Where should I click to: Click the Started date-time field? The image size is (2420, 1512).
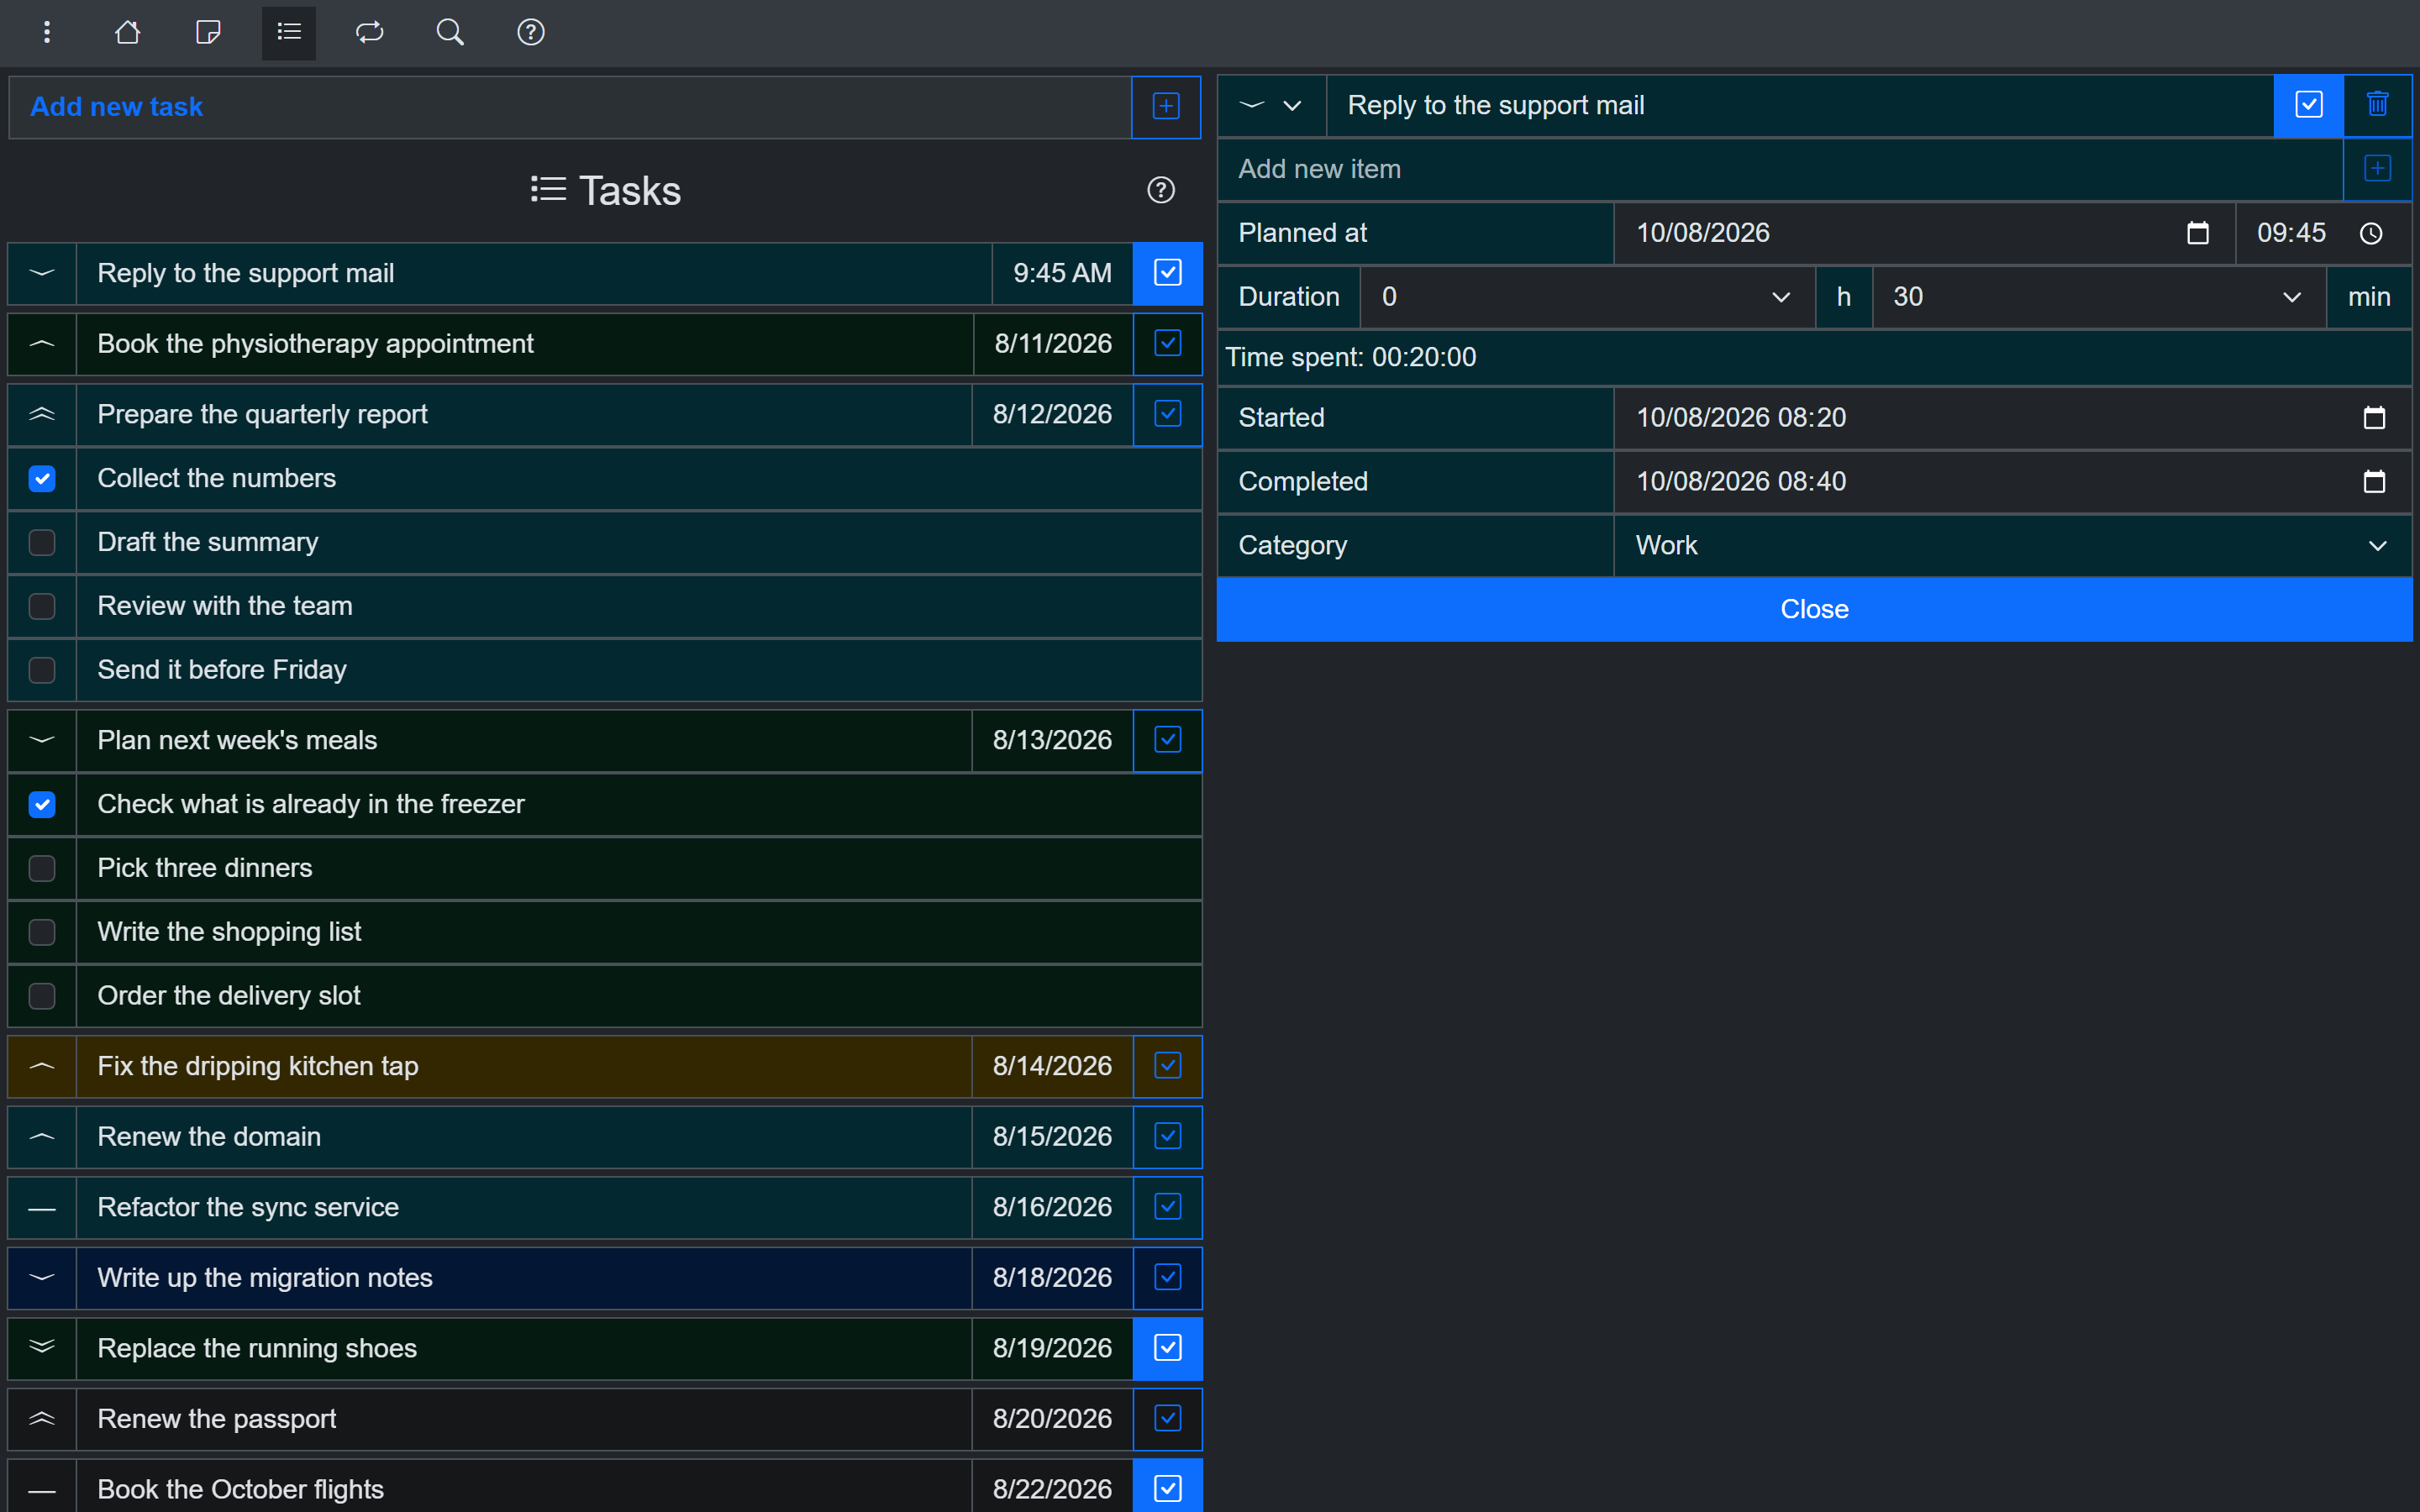click(2012, 418)
